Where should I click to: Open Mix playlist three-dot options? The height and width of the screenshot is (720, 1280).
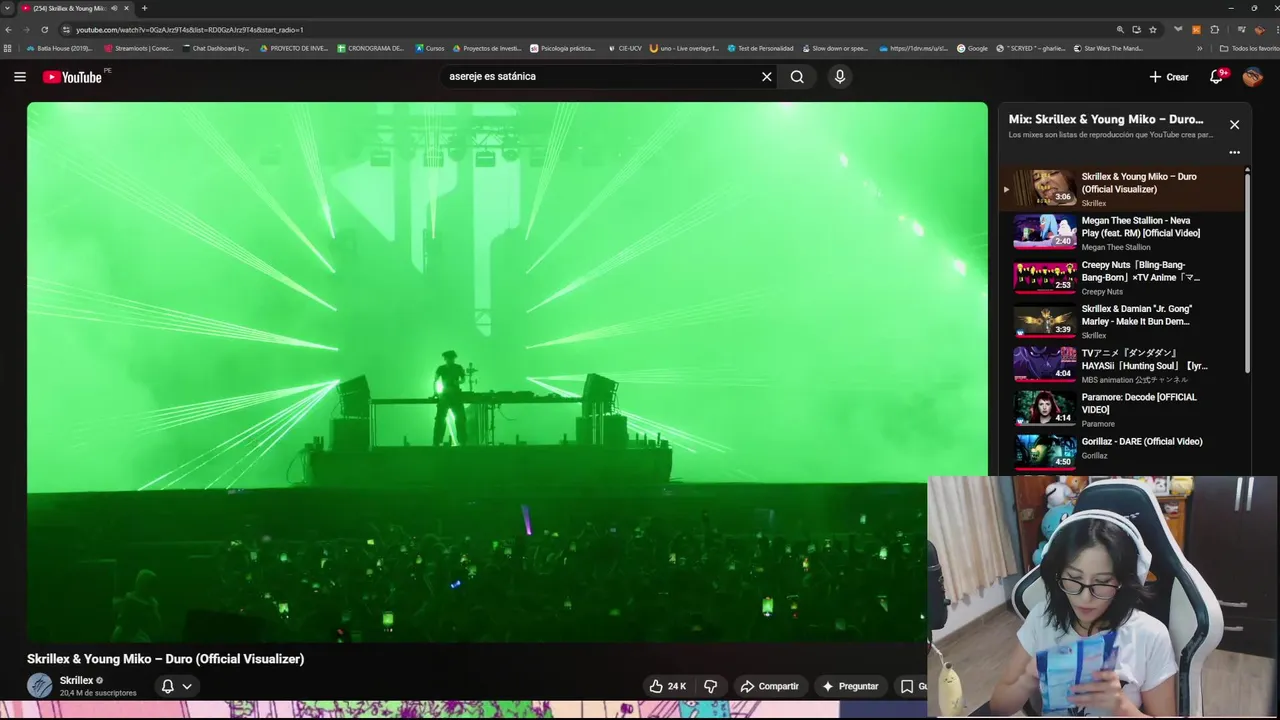point(1234,153)
